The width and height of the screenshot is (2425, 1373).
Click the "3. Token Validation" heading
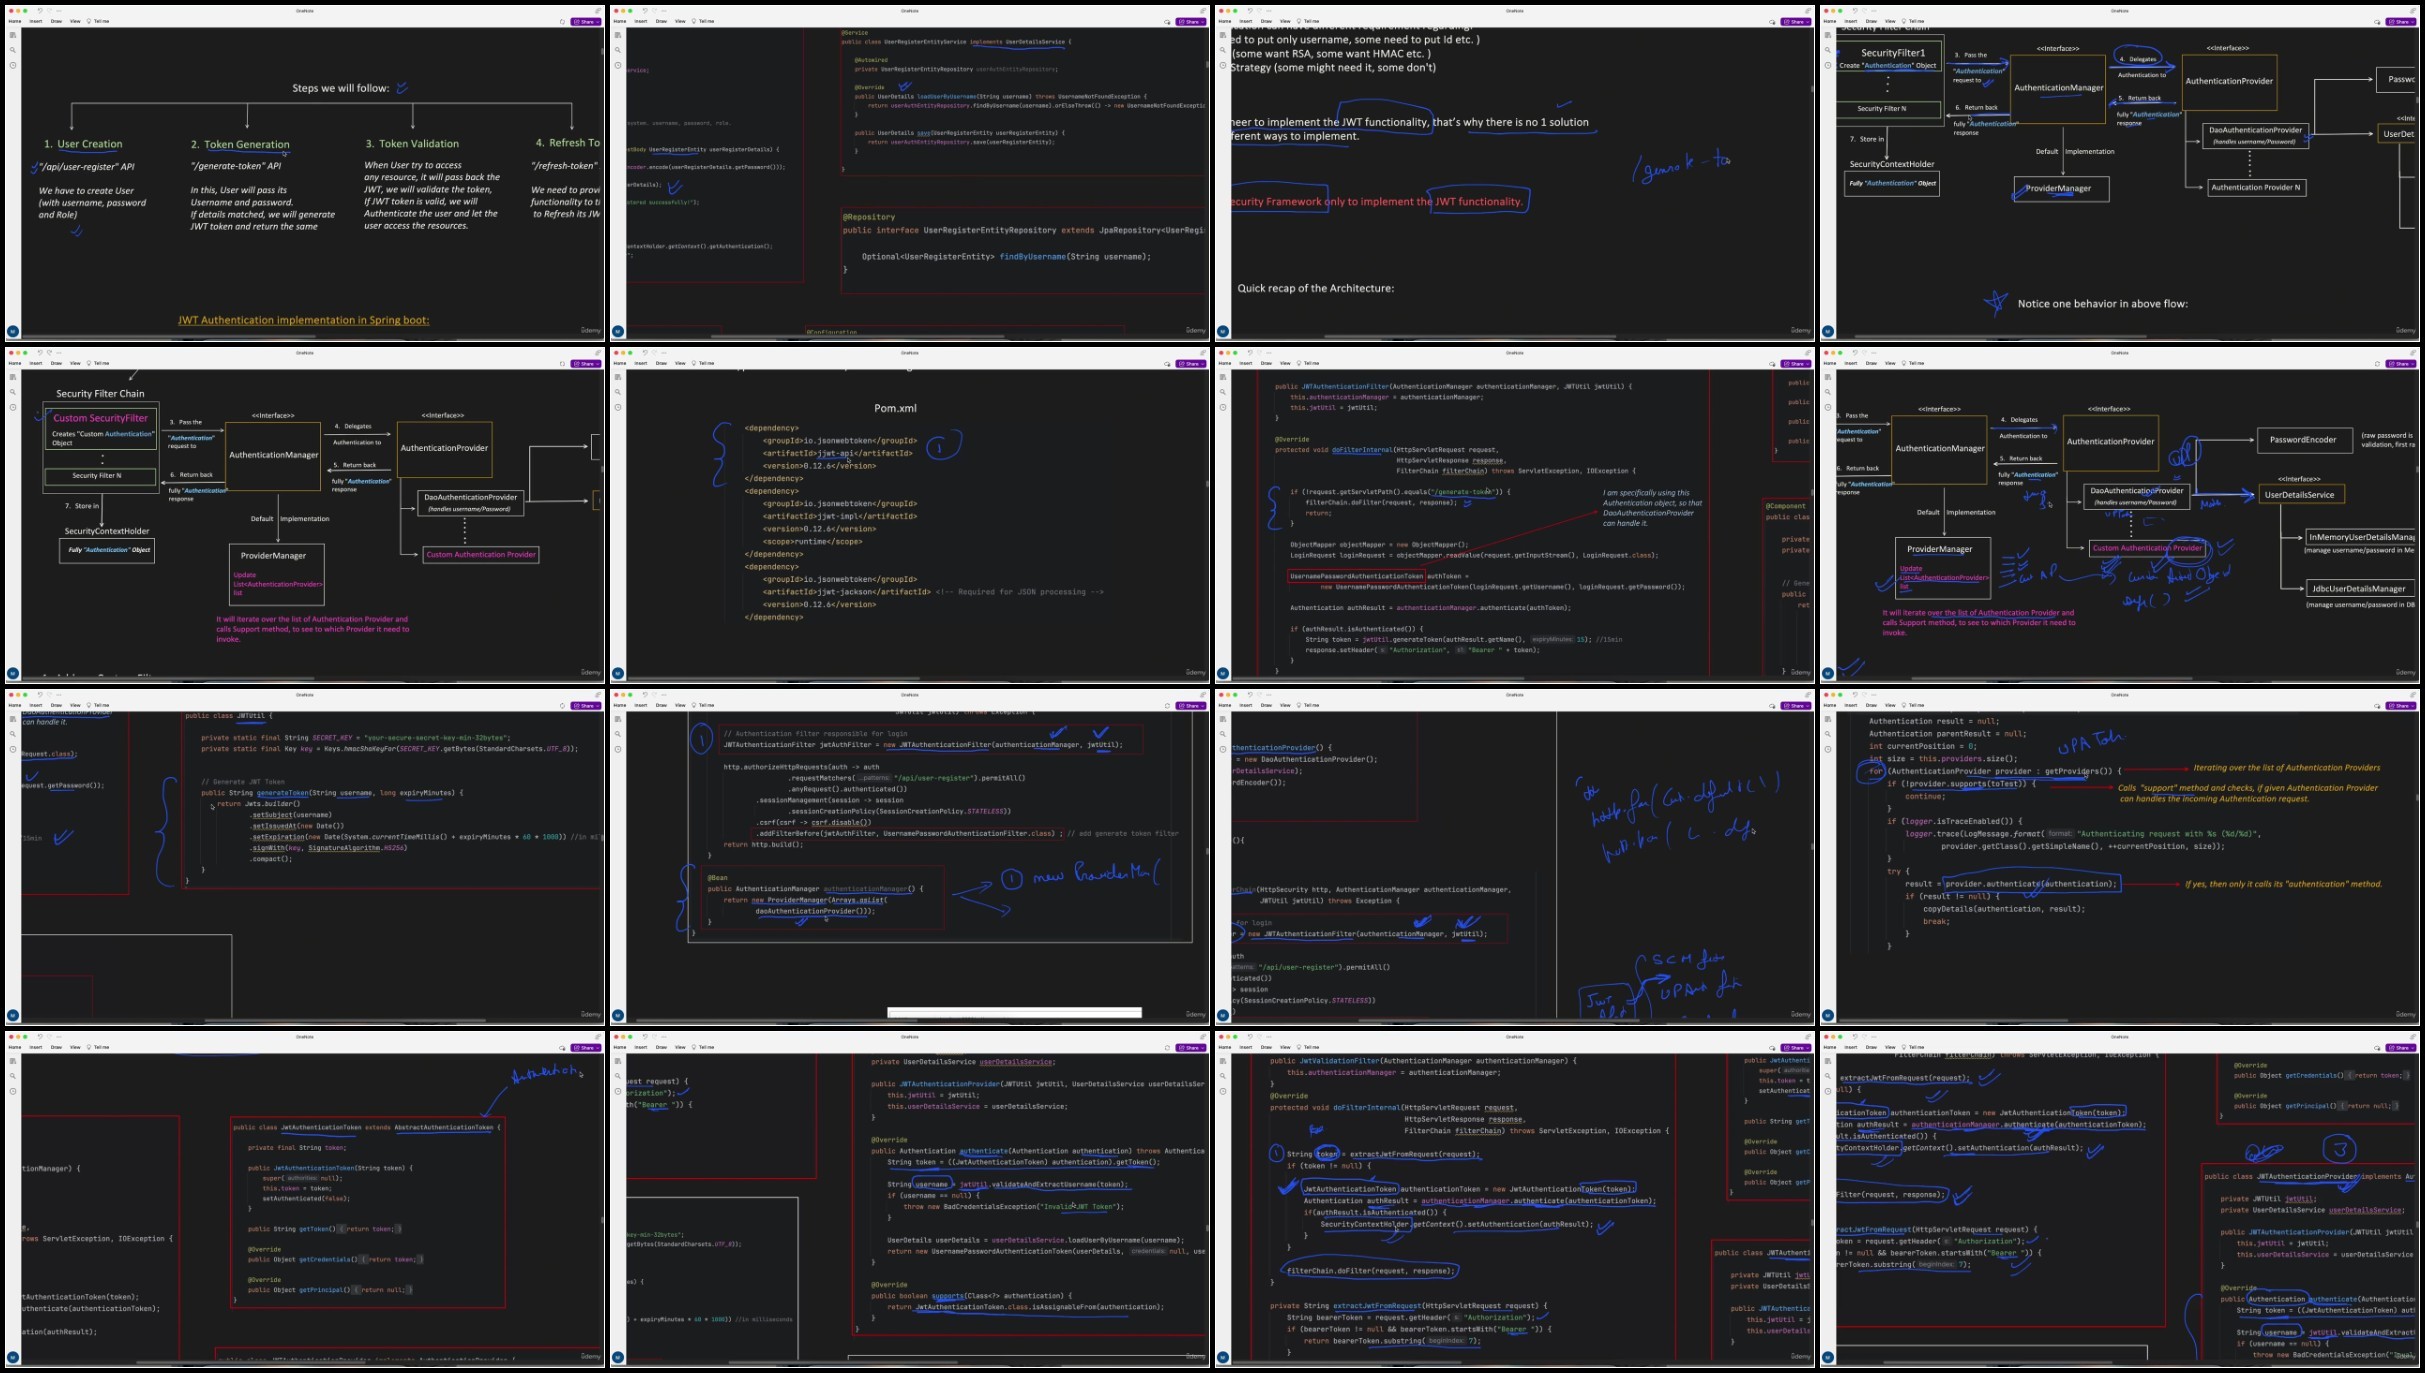click(x=412, y=144)
